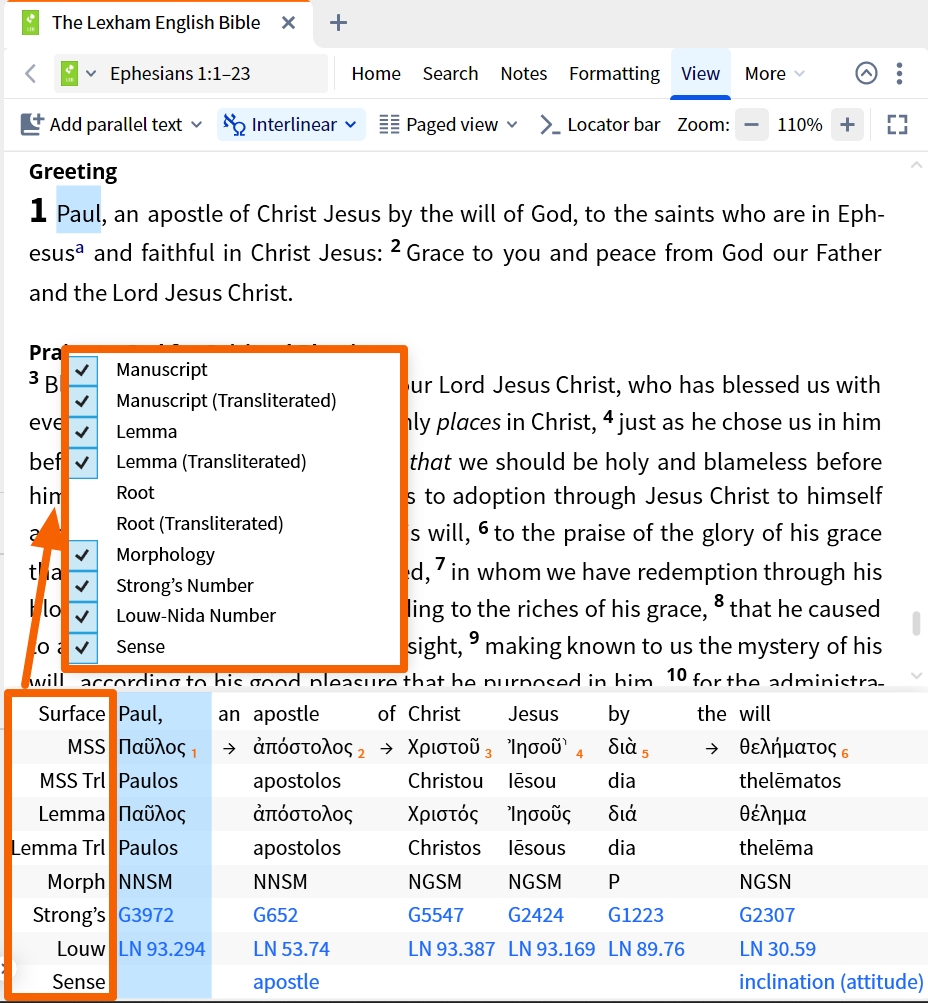Open the three-dot panel menu

coord(900,73)
